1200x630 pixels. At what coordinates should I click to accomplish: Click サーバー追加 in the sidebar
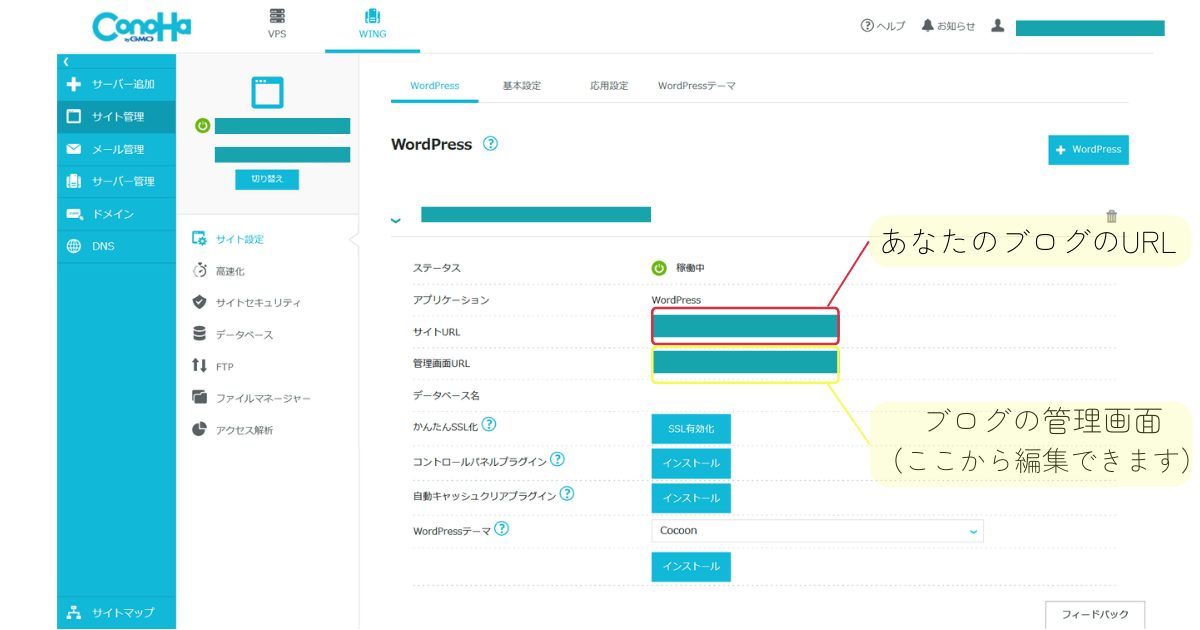tap(116, 85)
